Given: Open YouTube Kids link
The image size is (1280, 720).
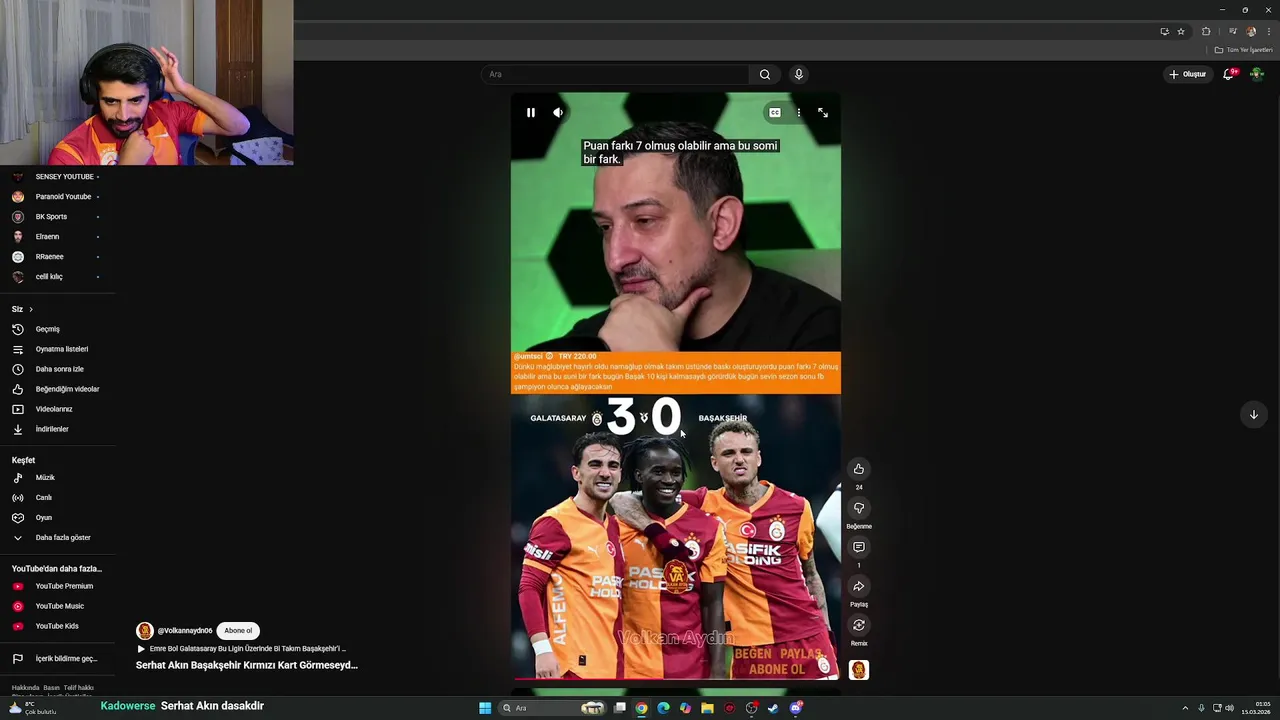Looking at the screenshot, I should coord(58,626).
